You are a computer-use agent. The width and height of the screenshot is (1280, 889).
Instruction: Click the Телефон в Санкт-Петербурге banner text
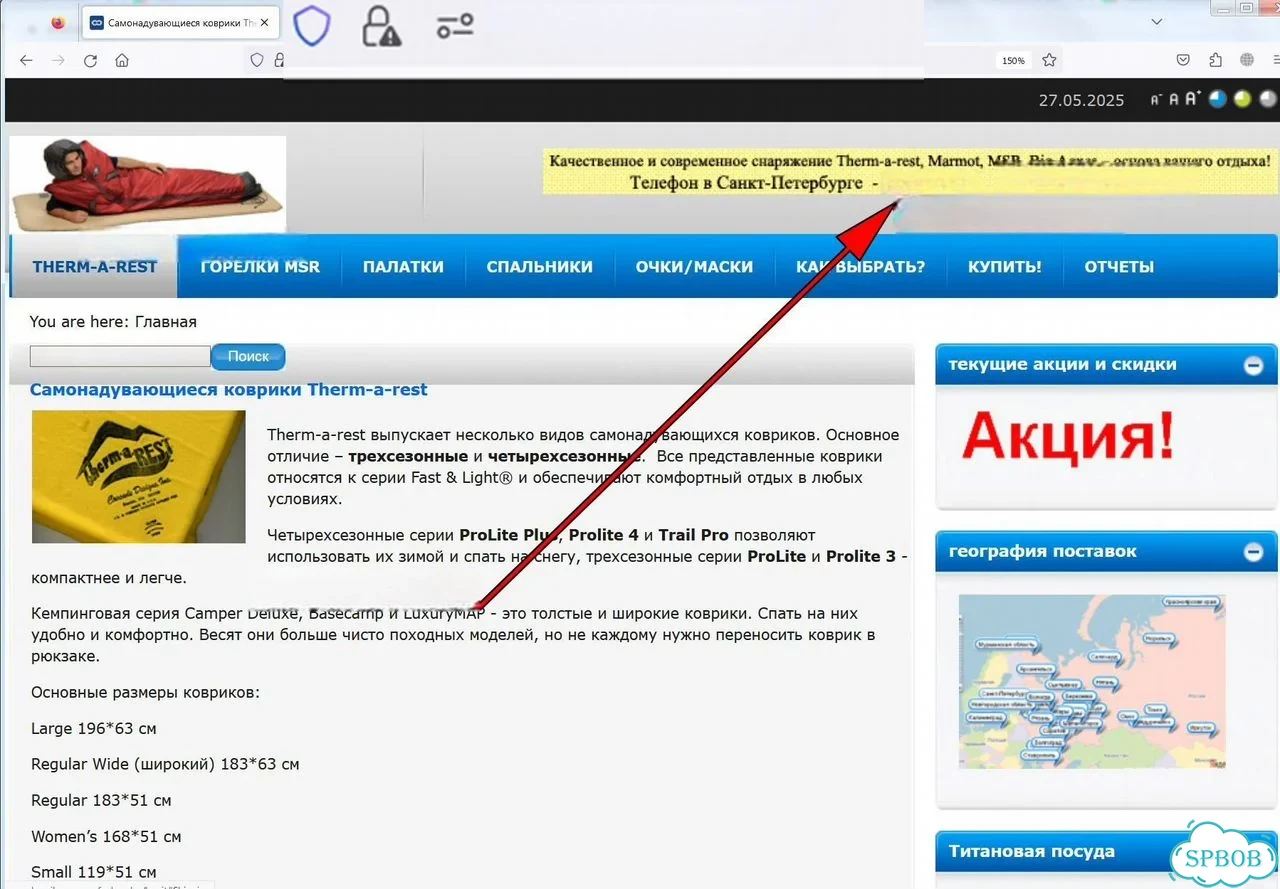[x=754, y=183]
